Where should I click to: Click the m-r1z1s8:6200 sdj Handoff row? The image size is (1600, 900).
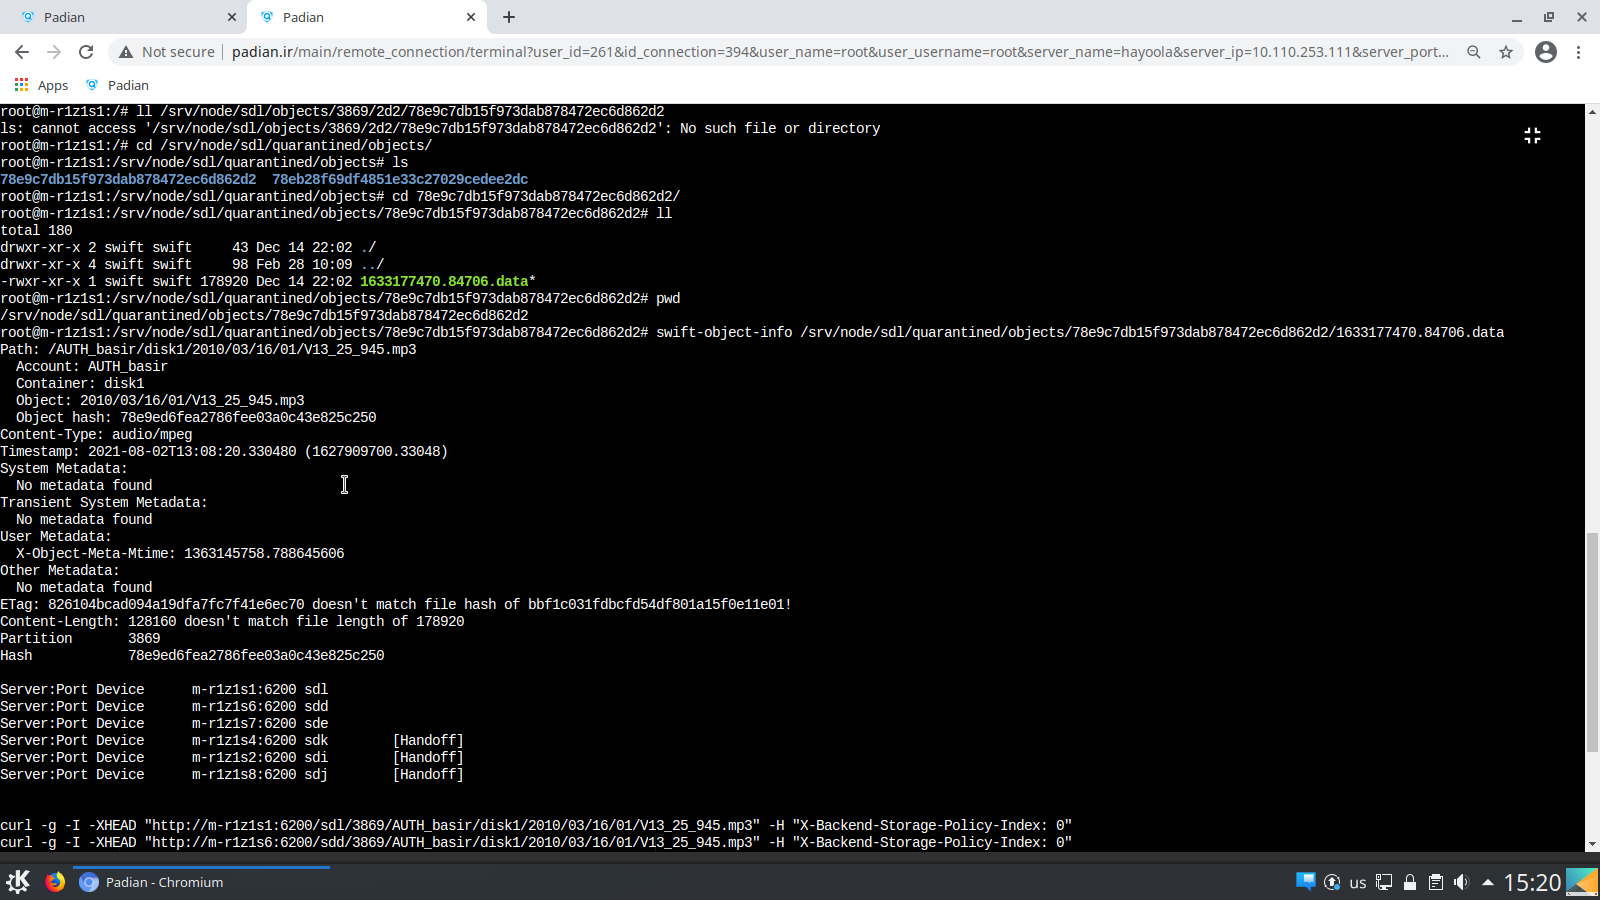point(232,774)
